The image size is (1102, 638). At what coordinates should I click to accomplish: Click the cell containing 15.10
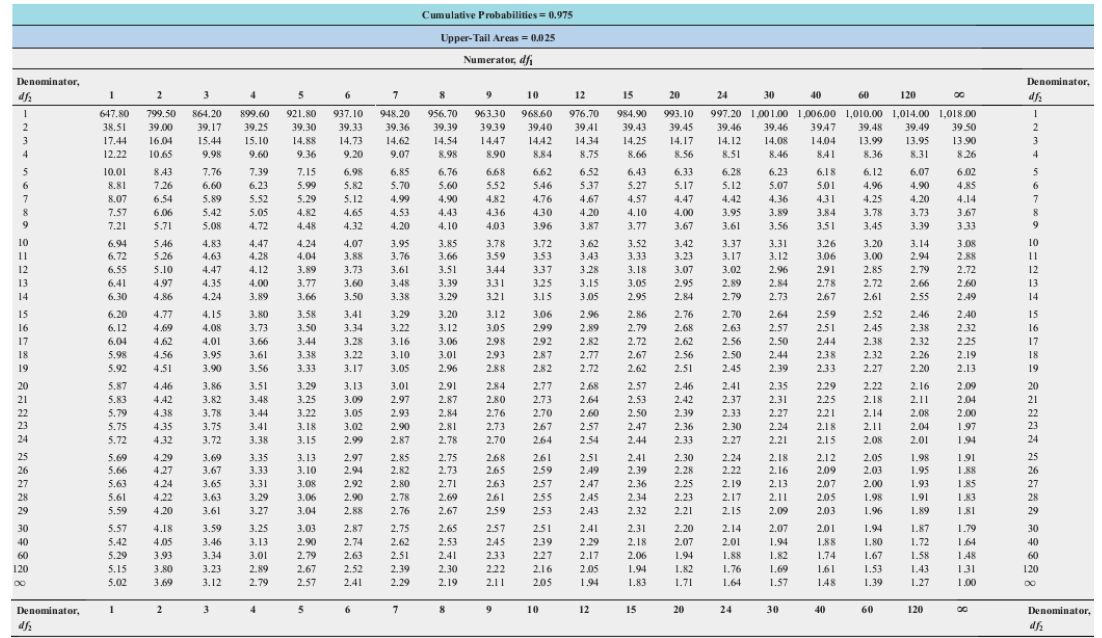coord(257,141)
